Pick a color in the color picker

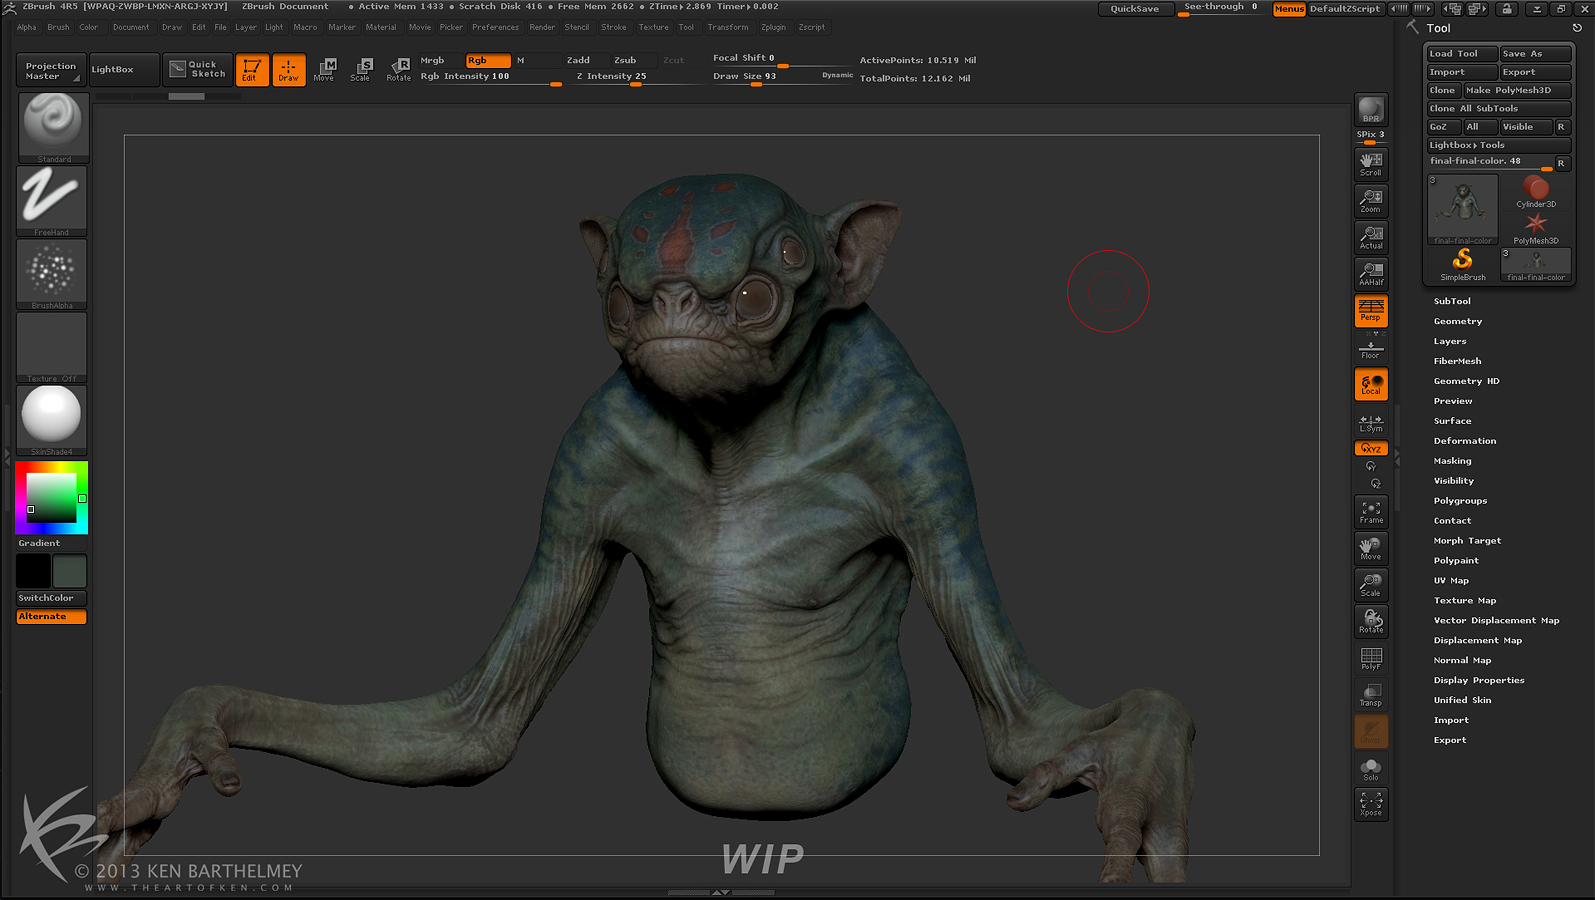[51, 498]
